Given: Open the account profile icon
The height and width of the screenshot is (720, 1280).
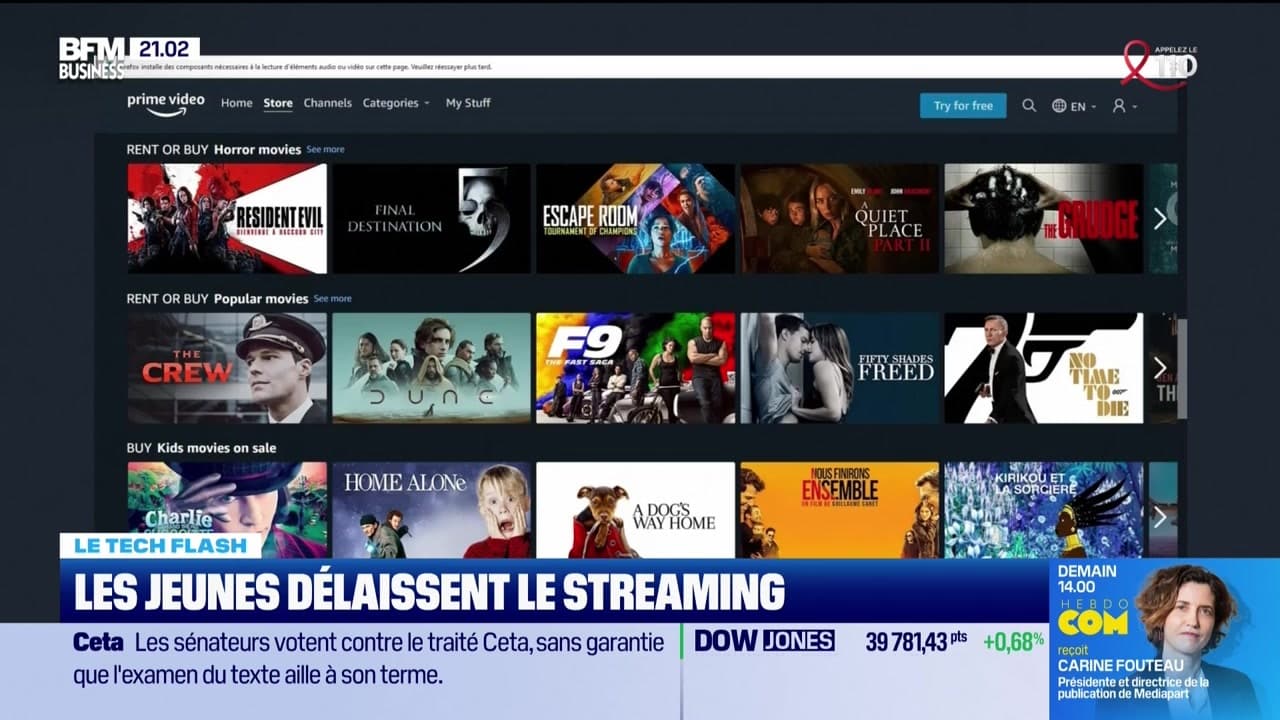Looking at the screenshot, I should (x=1119, y=104).
